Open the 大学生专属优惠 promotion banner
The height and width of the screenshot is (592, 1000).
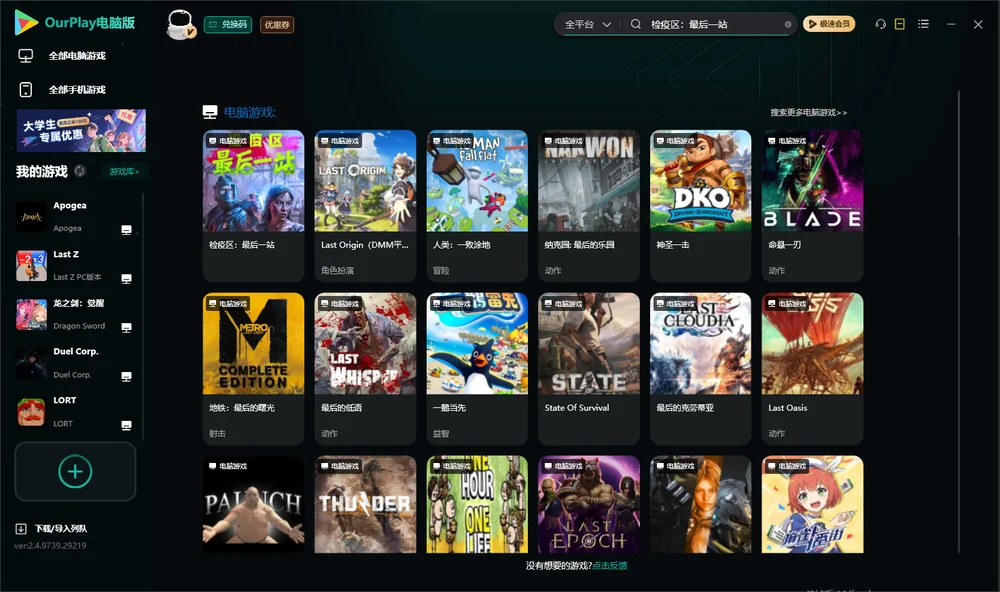tap(81, 130)
